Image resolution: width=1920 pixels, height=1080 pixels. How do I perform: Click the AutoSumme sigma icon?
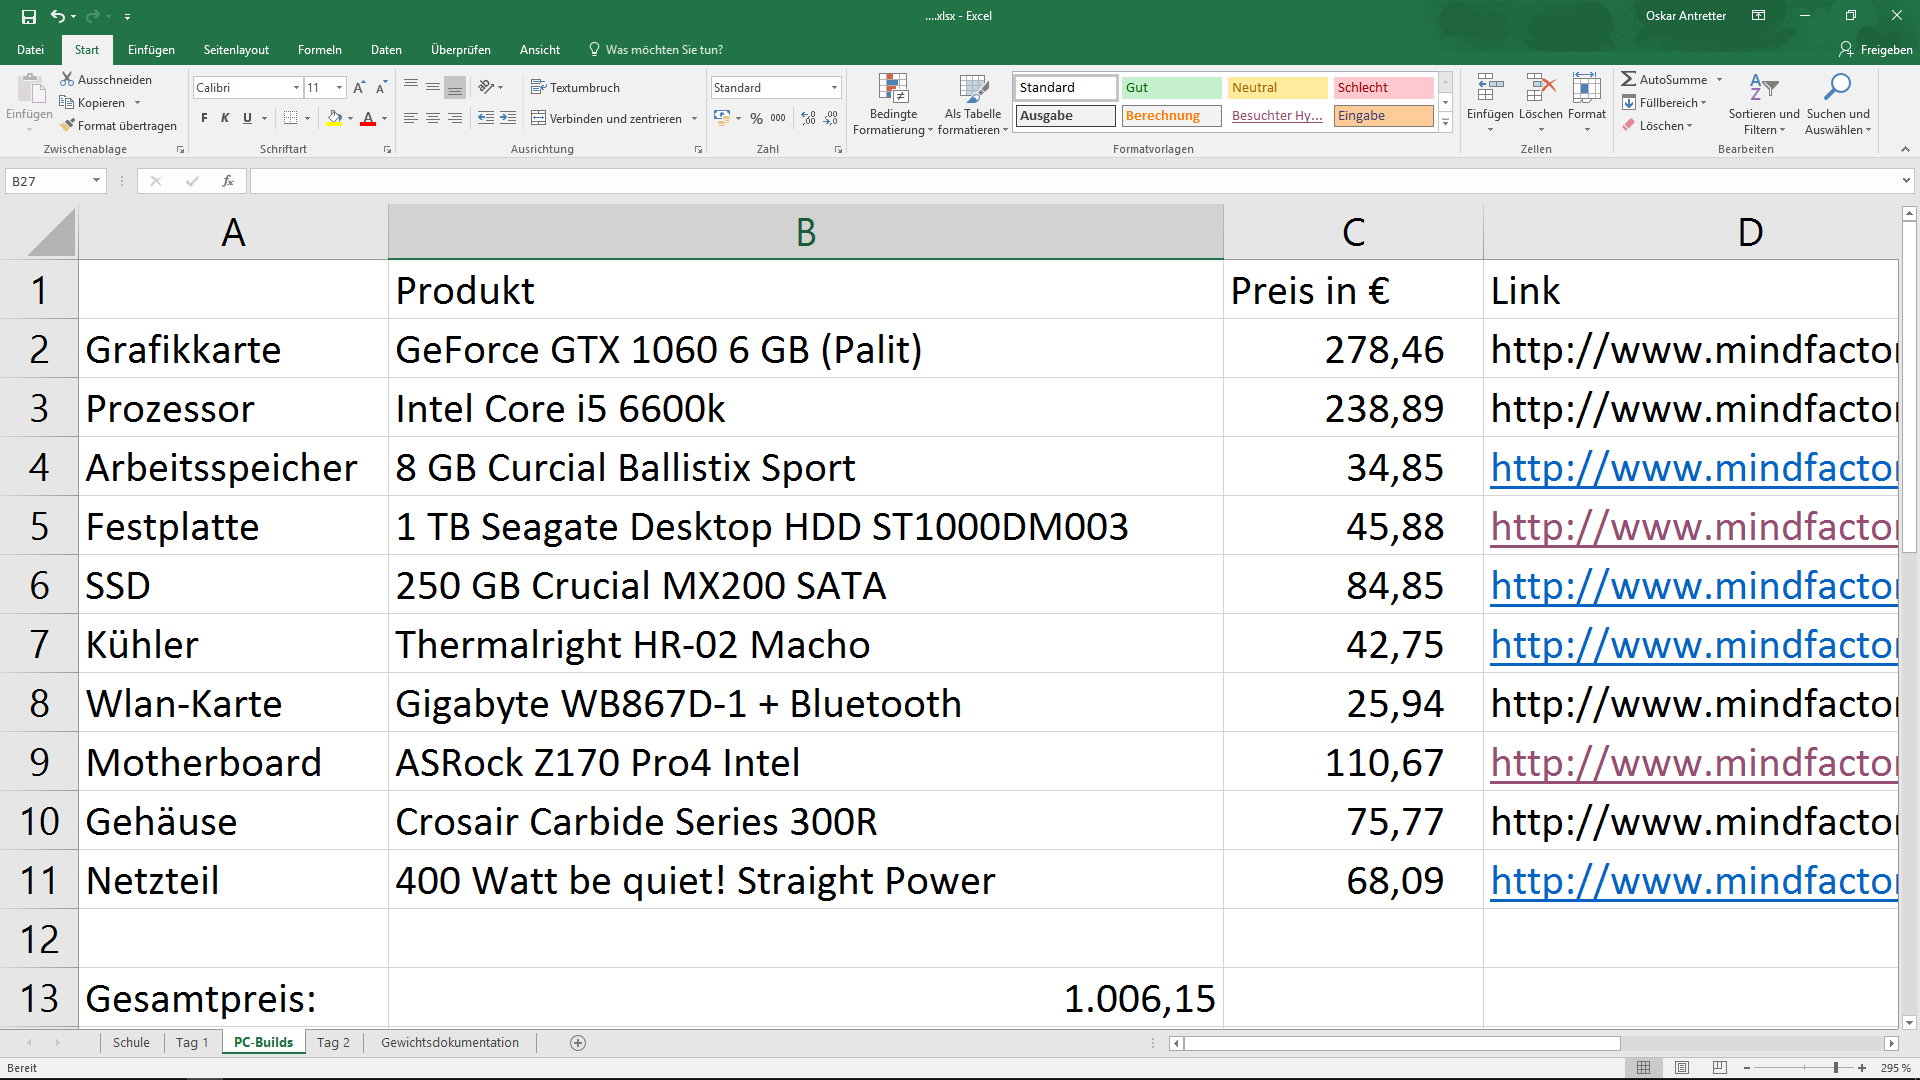tap(1629, 79)
